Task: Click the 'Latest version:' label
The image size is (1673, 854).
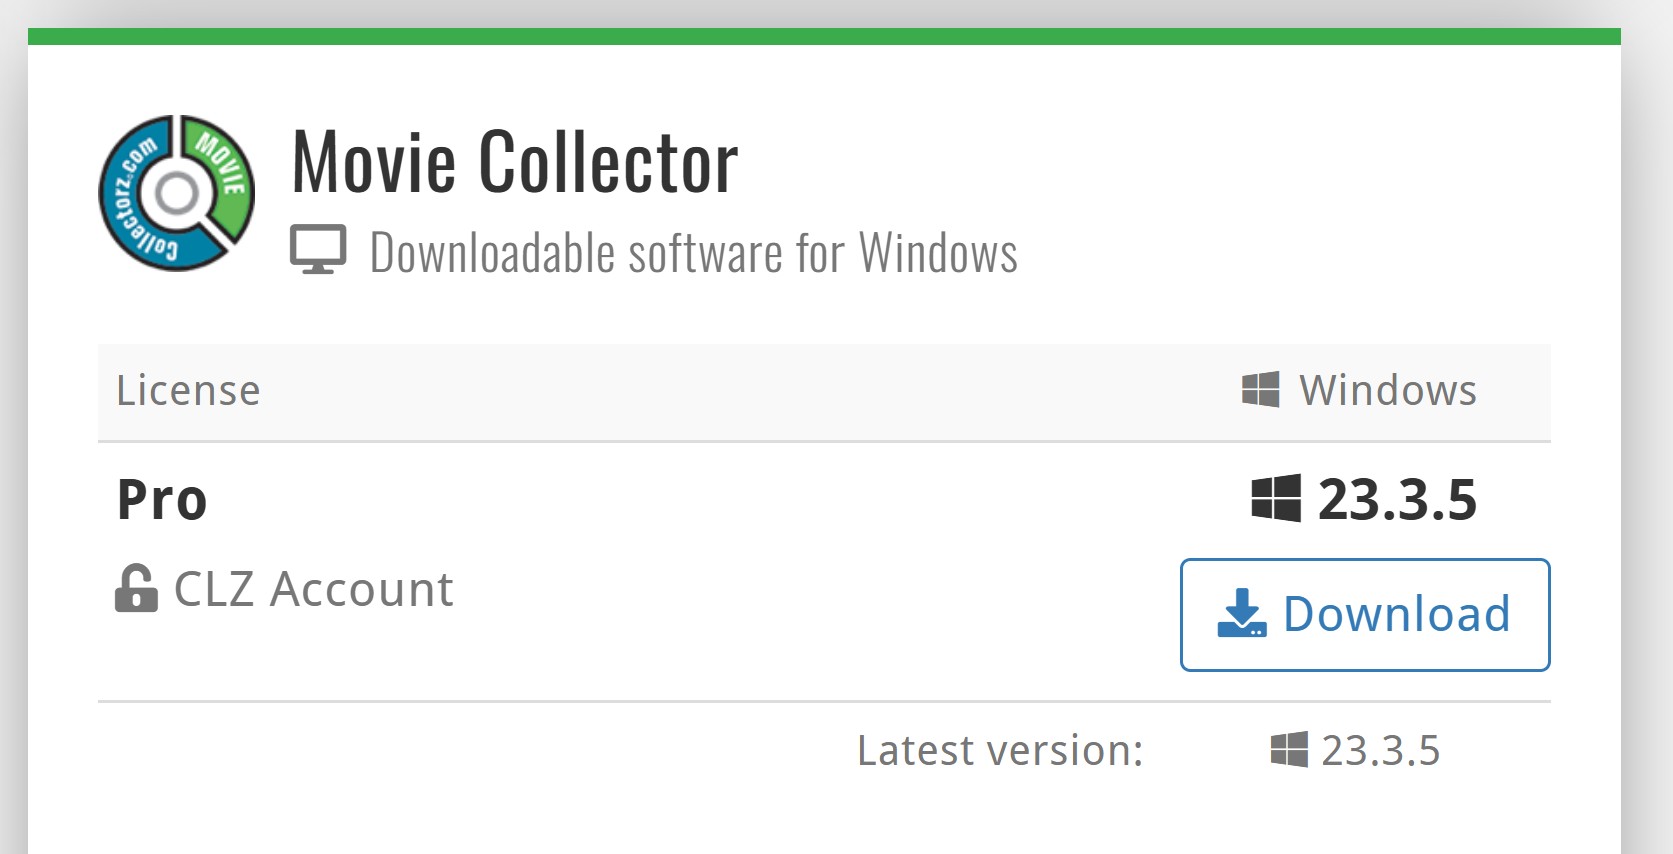Action: pyautogui.click(x=1000, y=750)
